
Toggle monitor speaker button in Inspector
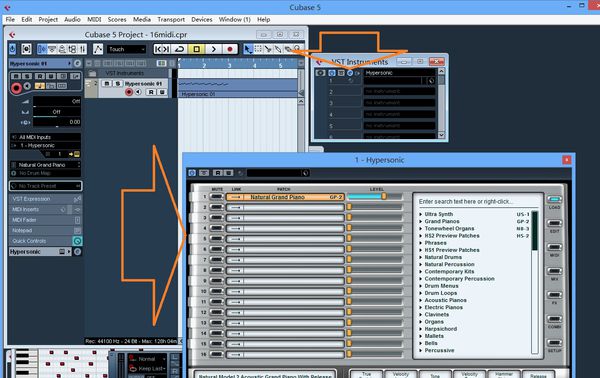(28, 86)
